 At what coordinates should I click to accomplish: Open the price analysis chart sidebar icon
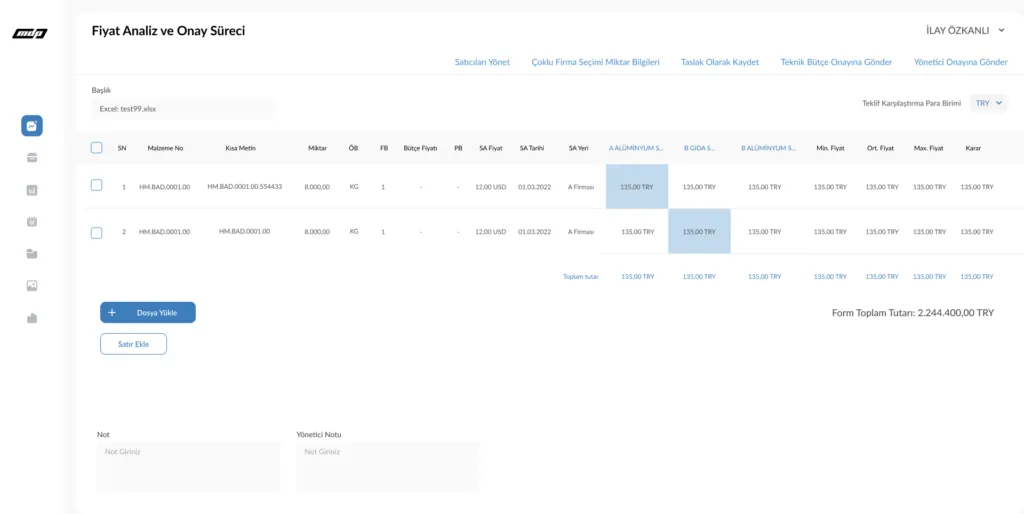(32, 126)
